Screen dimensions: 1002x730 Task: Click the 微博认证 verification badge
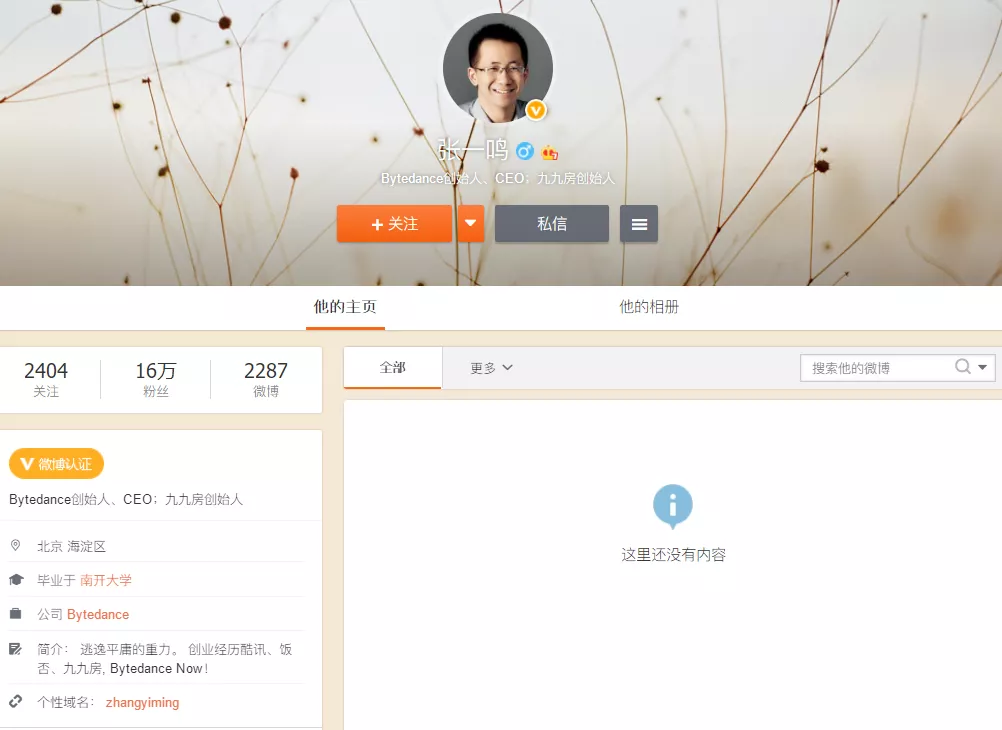tap(56, 464)
